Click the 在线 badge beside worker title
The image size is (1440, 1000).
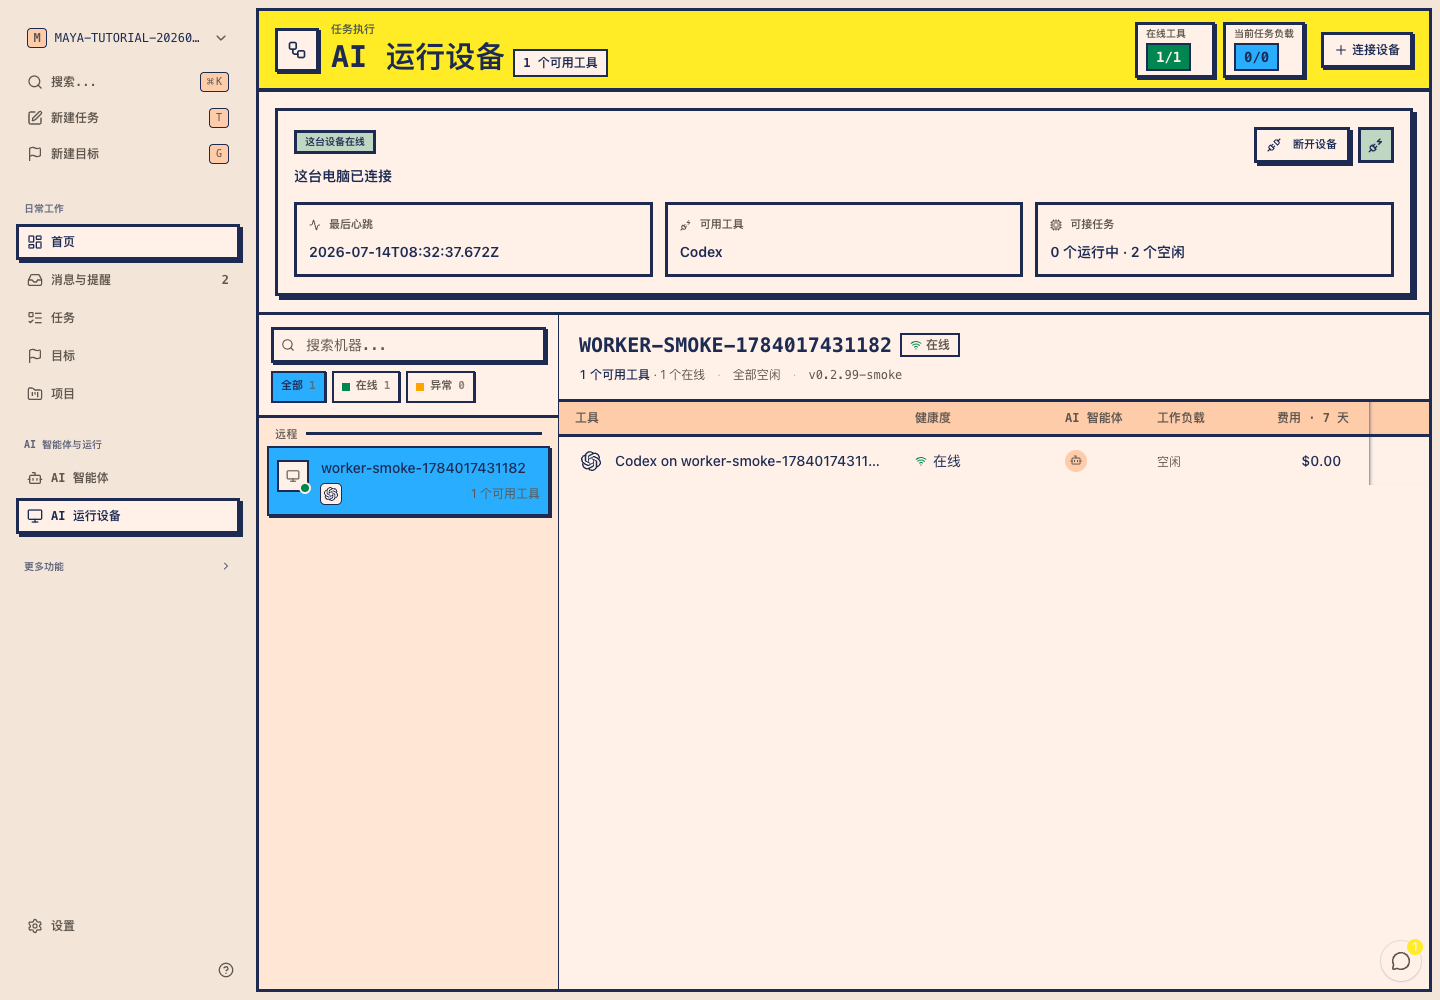(x=930, y=345)
